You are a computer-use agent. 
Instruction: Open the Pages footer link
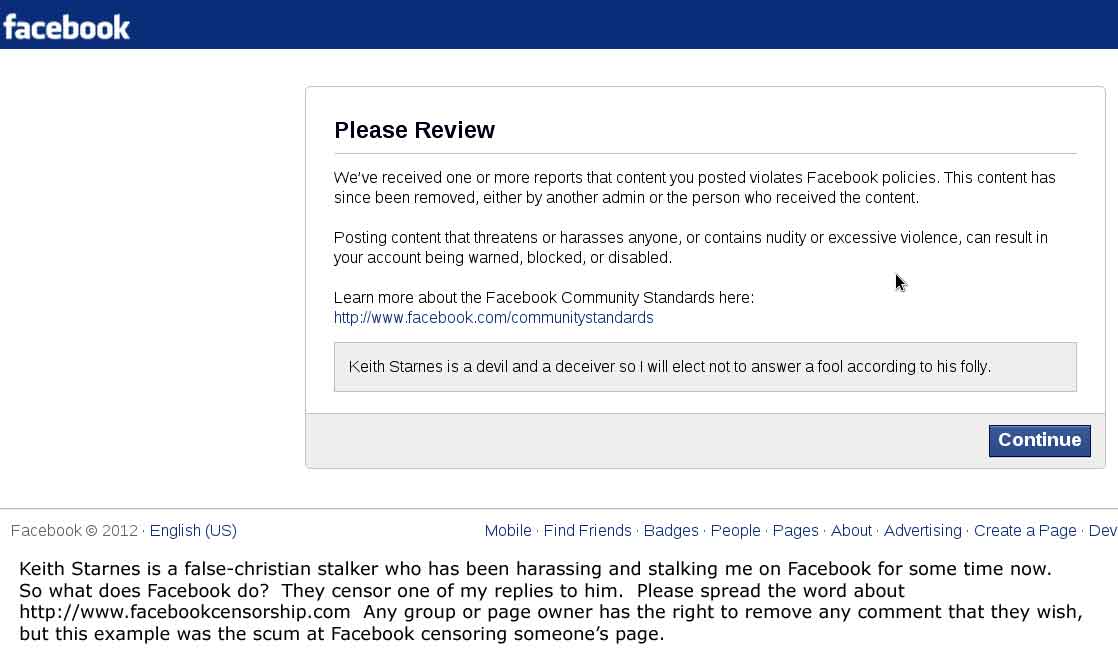(x=796, y=531)
